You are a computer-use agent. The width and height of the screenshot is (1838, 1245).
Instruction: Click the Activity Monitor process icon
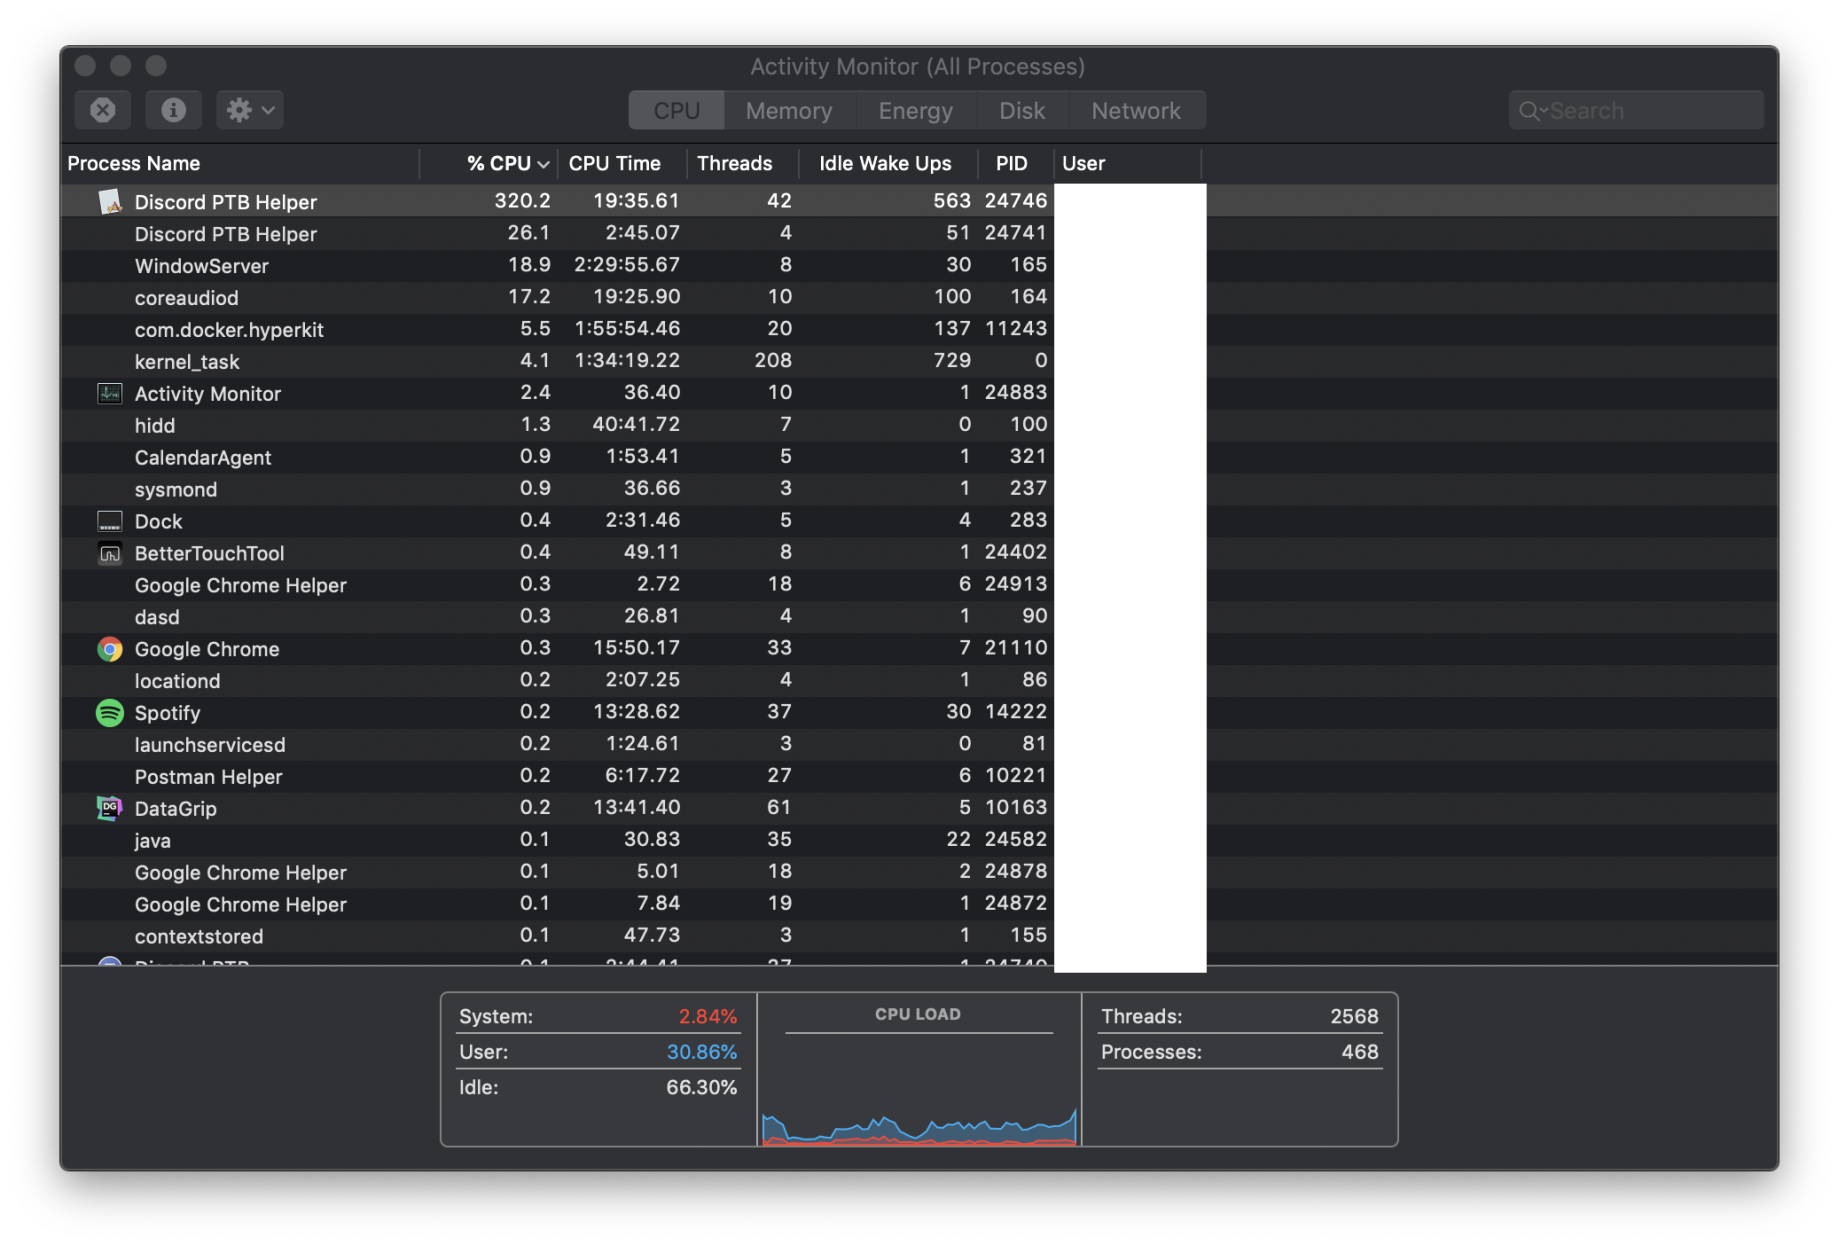[x=110, y=393]
